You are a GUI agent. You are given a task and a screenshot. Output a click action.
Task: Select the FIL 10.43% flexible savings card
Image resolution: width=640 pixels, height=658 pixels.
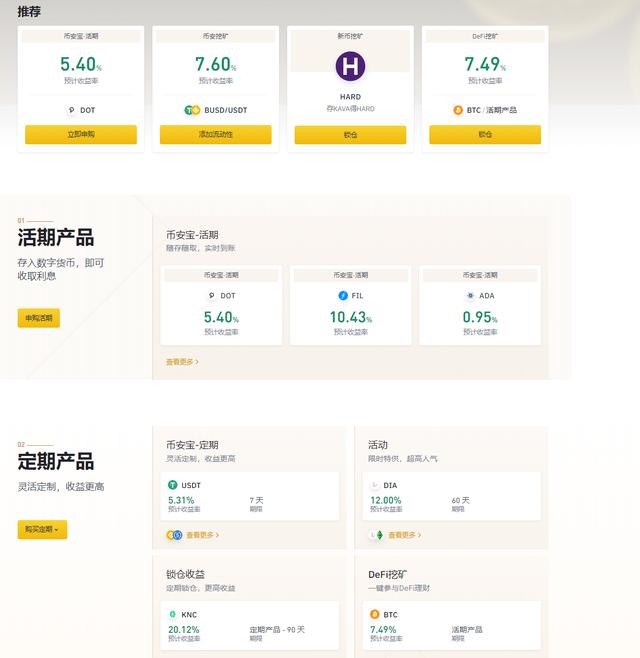tap(350, 306)
